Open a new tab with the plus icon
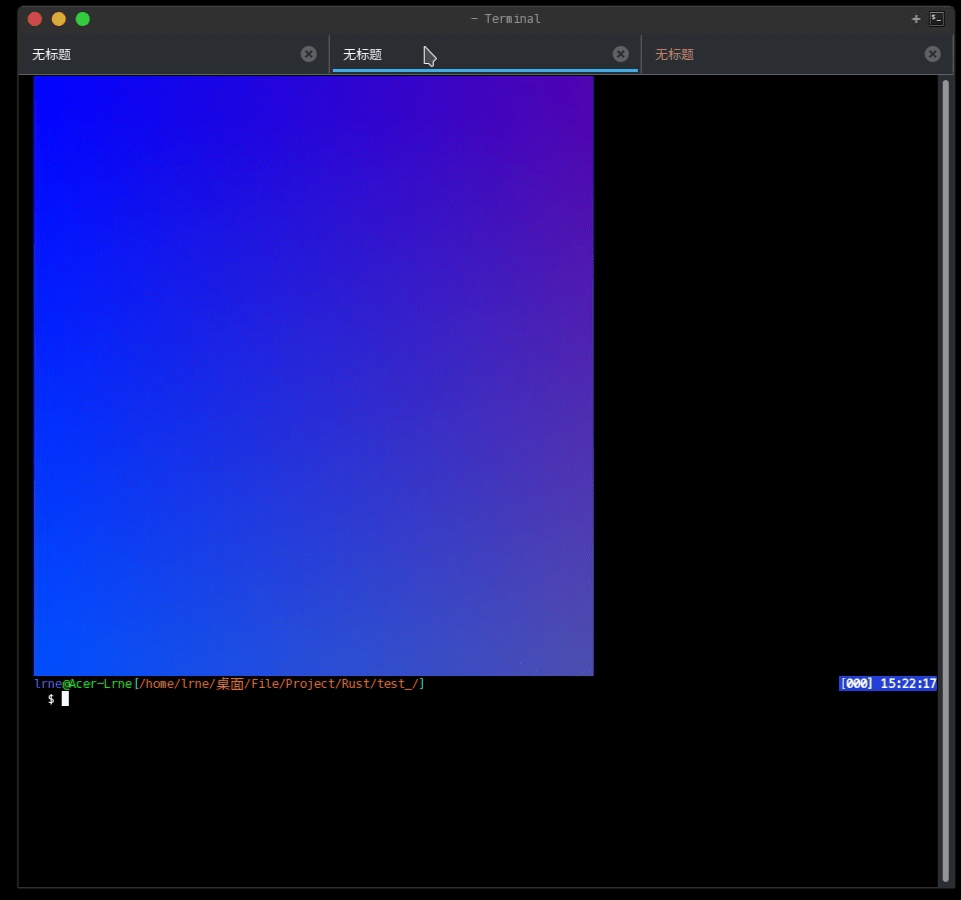 click(916, 18)
